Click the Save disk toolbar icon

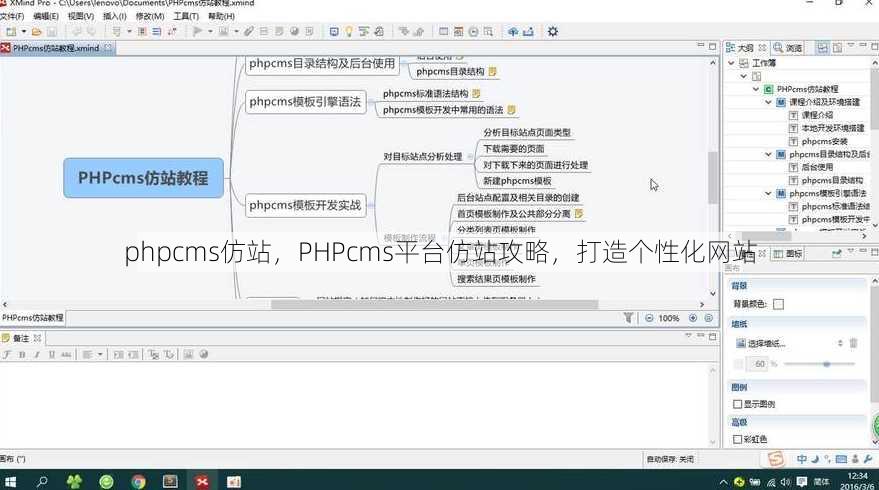pos(52,32)
